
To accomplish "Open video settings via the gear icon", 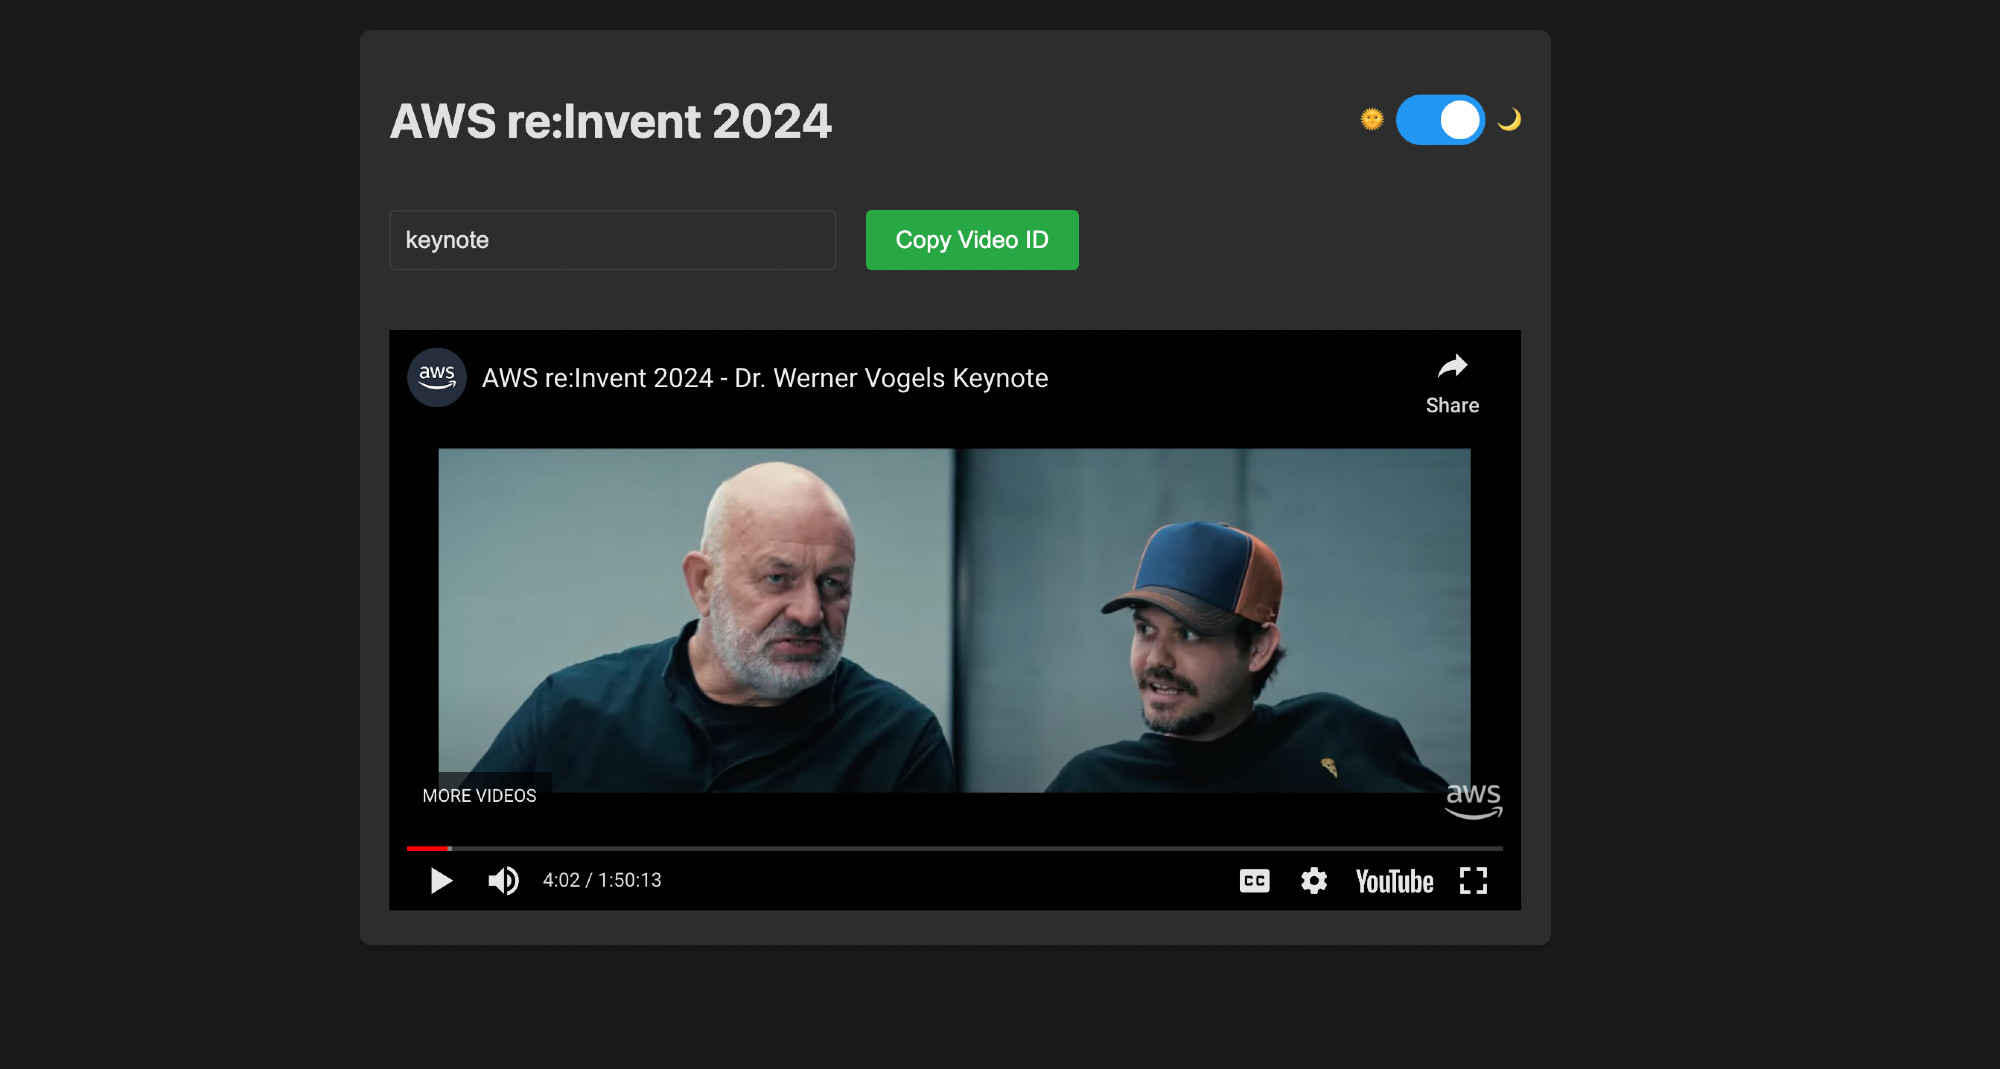I will 1314,881.
